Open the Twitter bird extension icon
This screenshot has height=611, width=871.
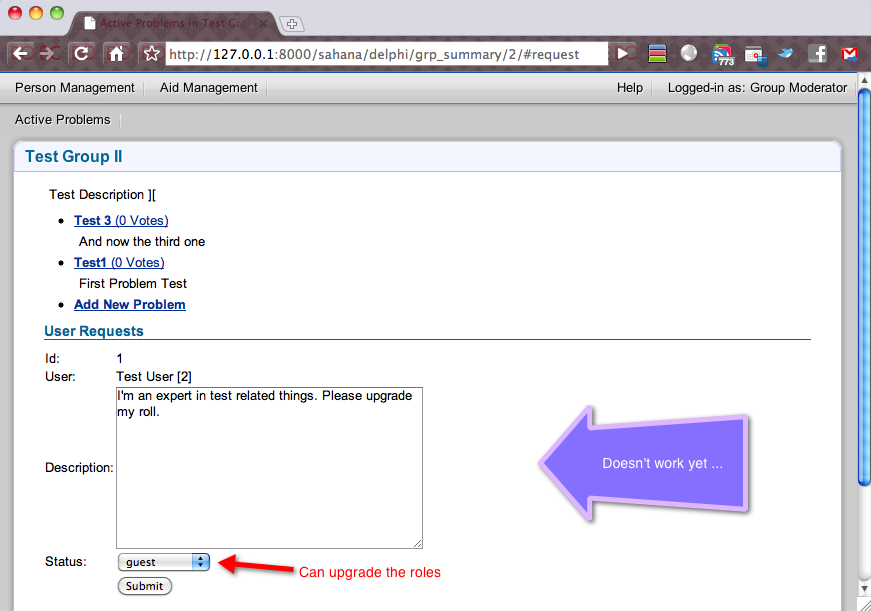786,54
